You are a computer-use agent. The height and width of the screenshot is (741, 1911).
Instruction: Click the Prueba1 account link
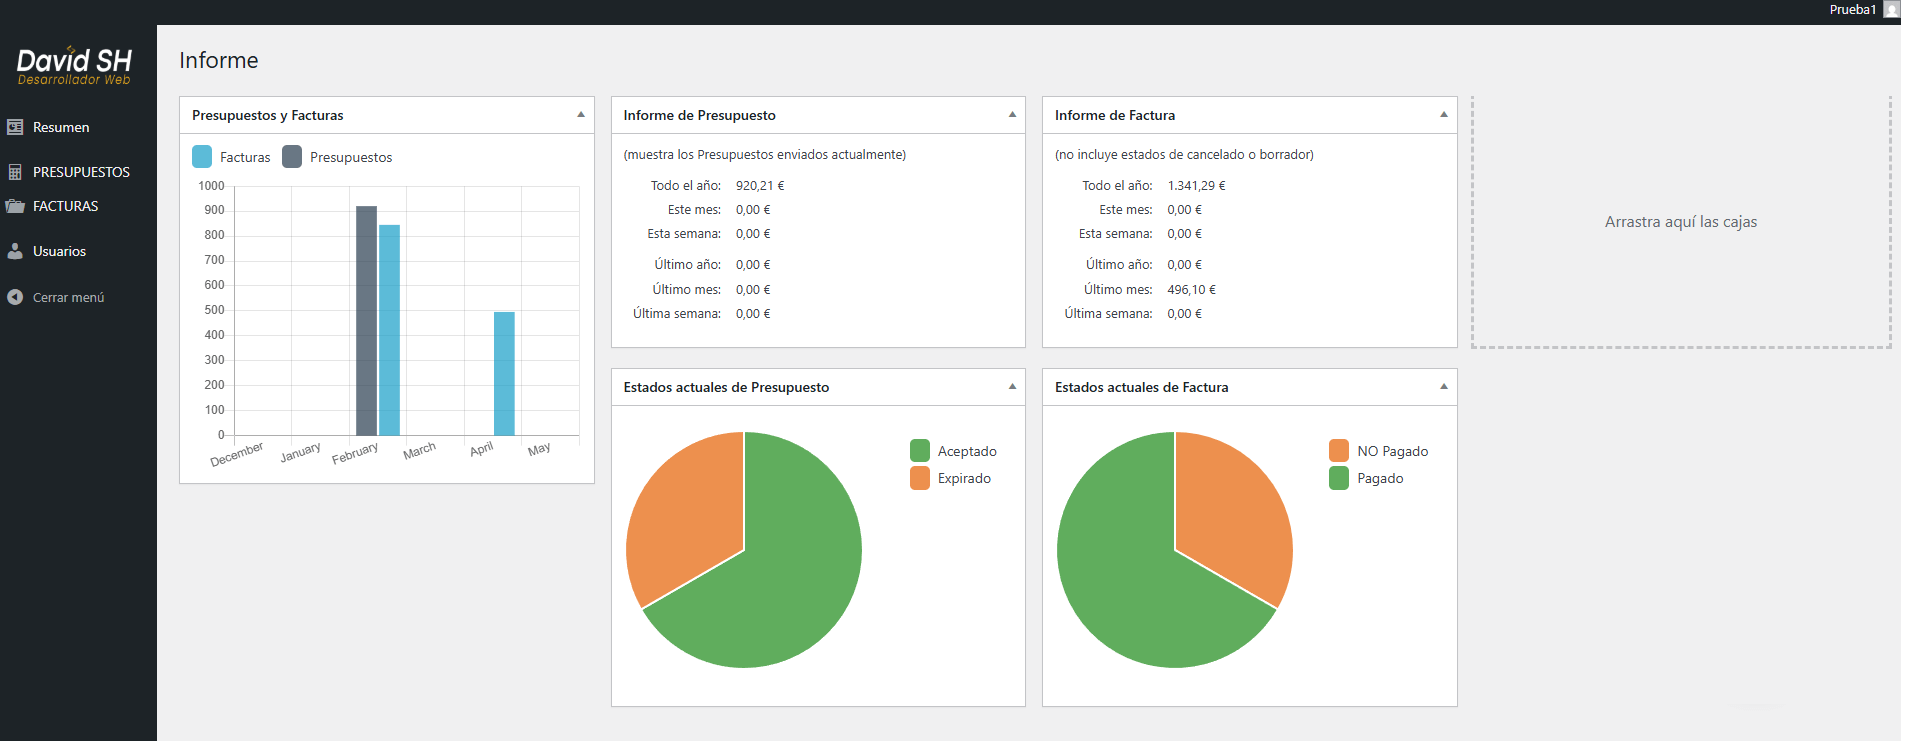pyautogui.click(x=1852, y=10)
